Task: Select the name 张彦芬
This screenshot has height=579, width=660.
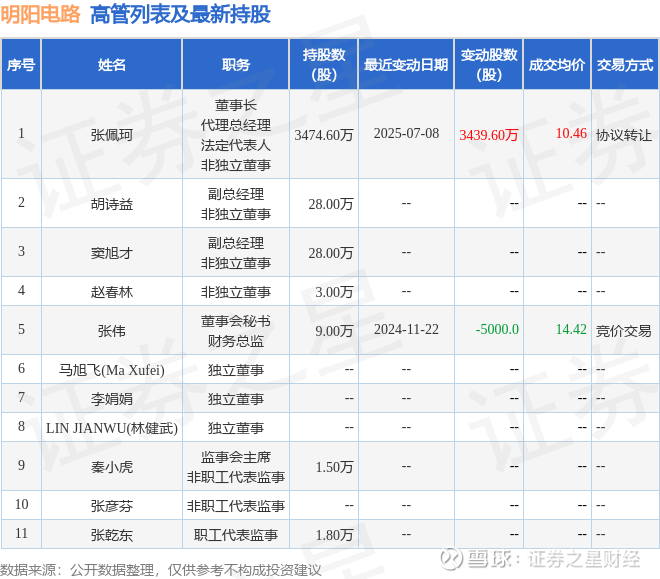Action: point(112,505)
